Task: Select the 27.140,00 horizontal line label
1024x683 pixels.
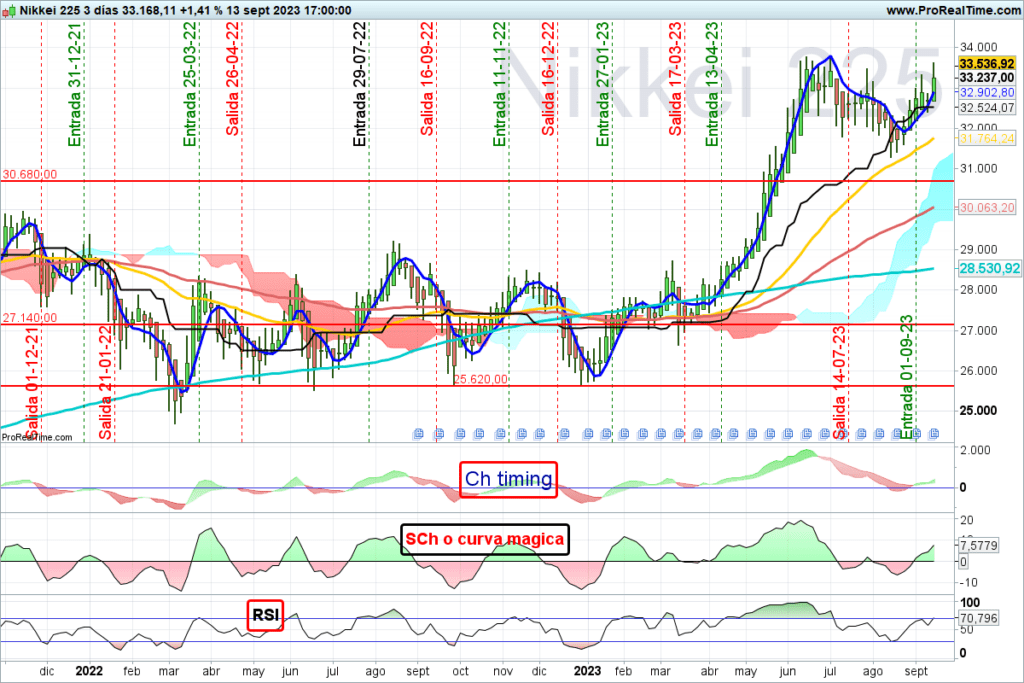Action: point(30,318)
